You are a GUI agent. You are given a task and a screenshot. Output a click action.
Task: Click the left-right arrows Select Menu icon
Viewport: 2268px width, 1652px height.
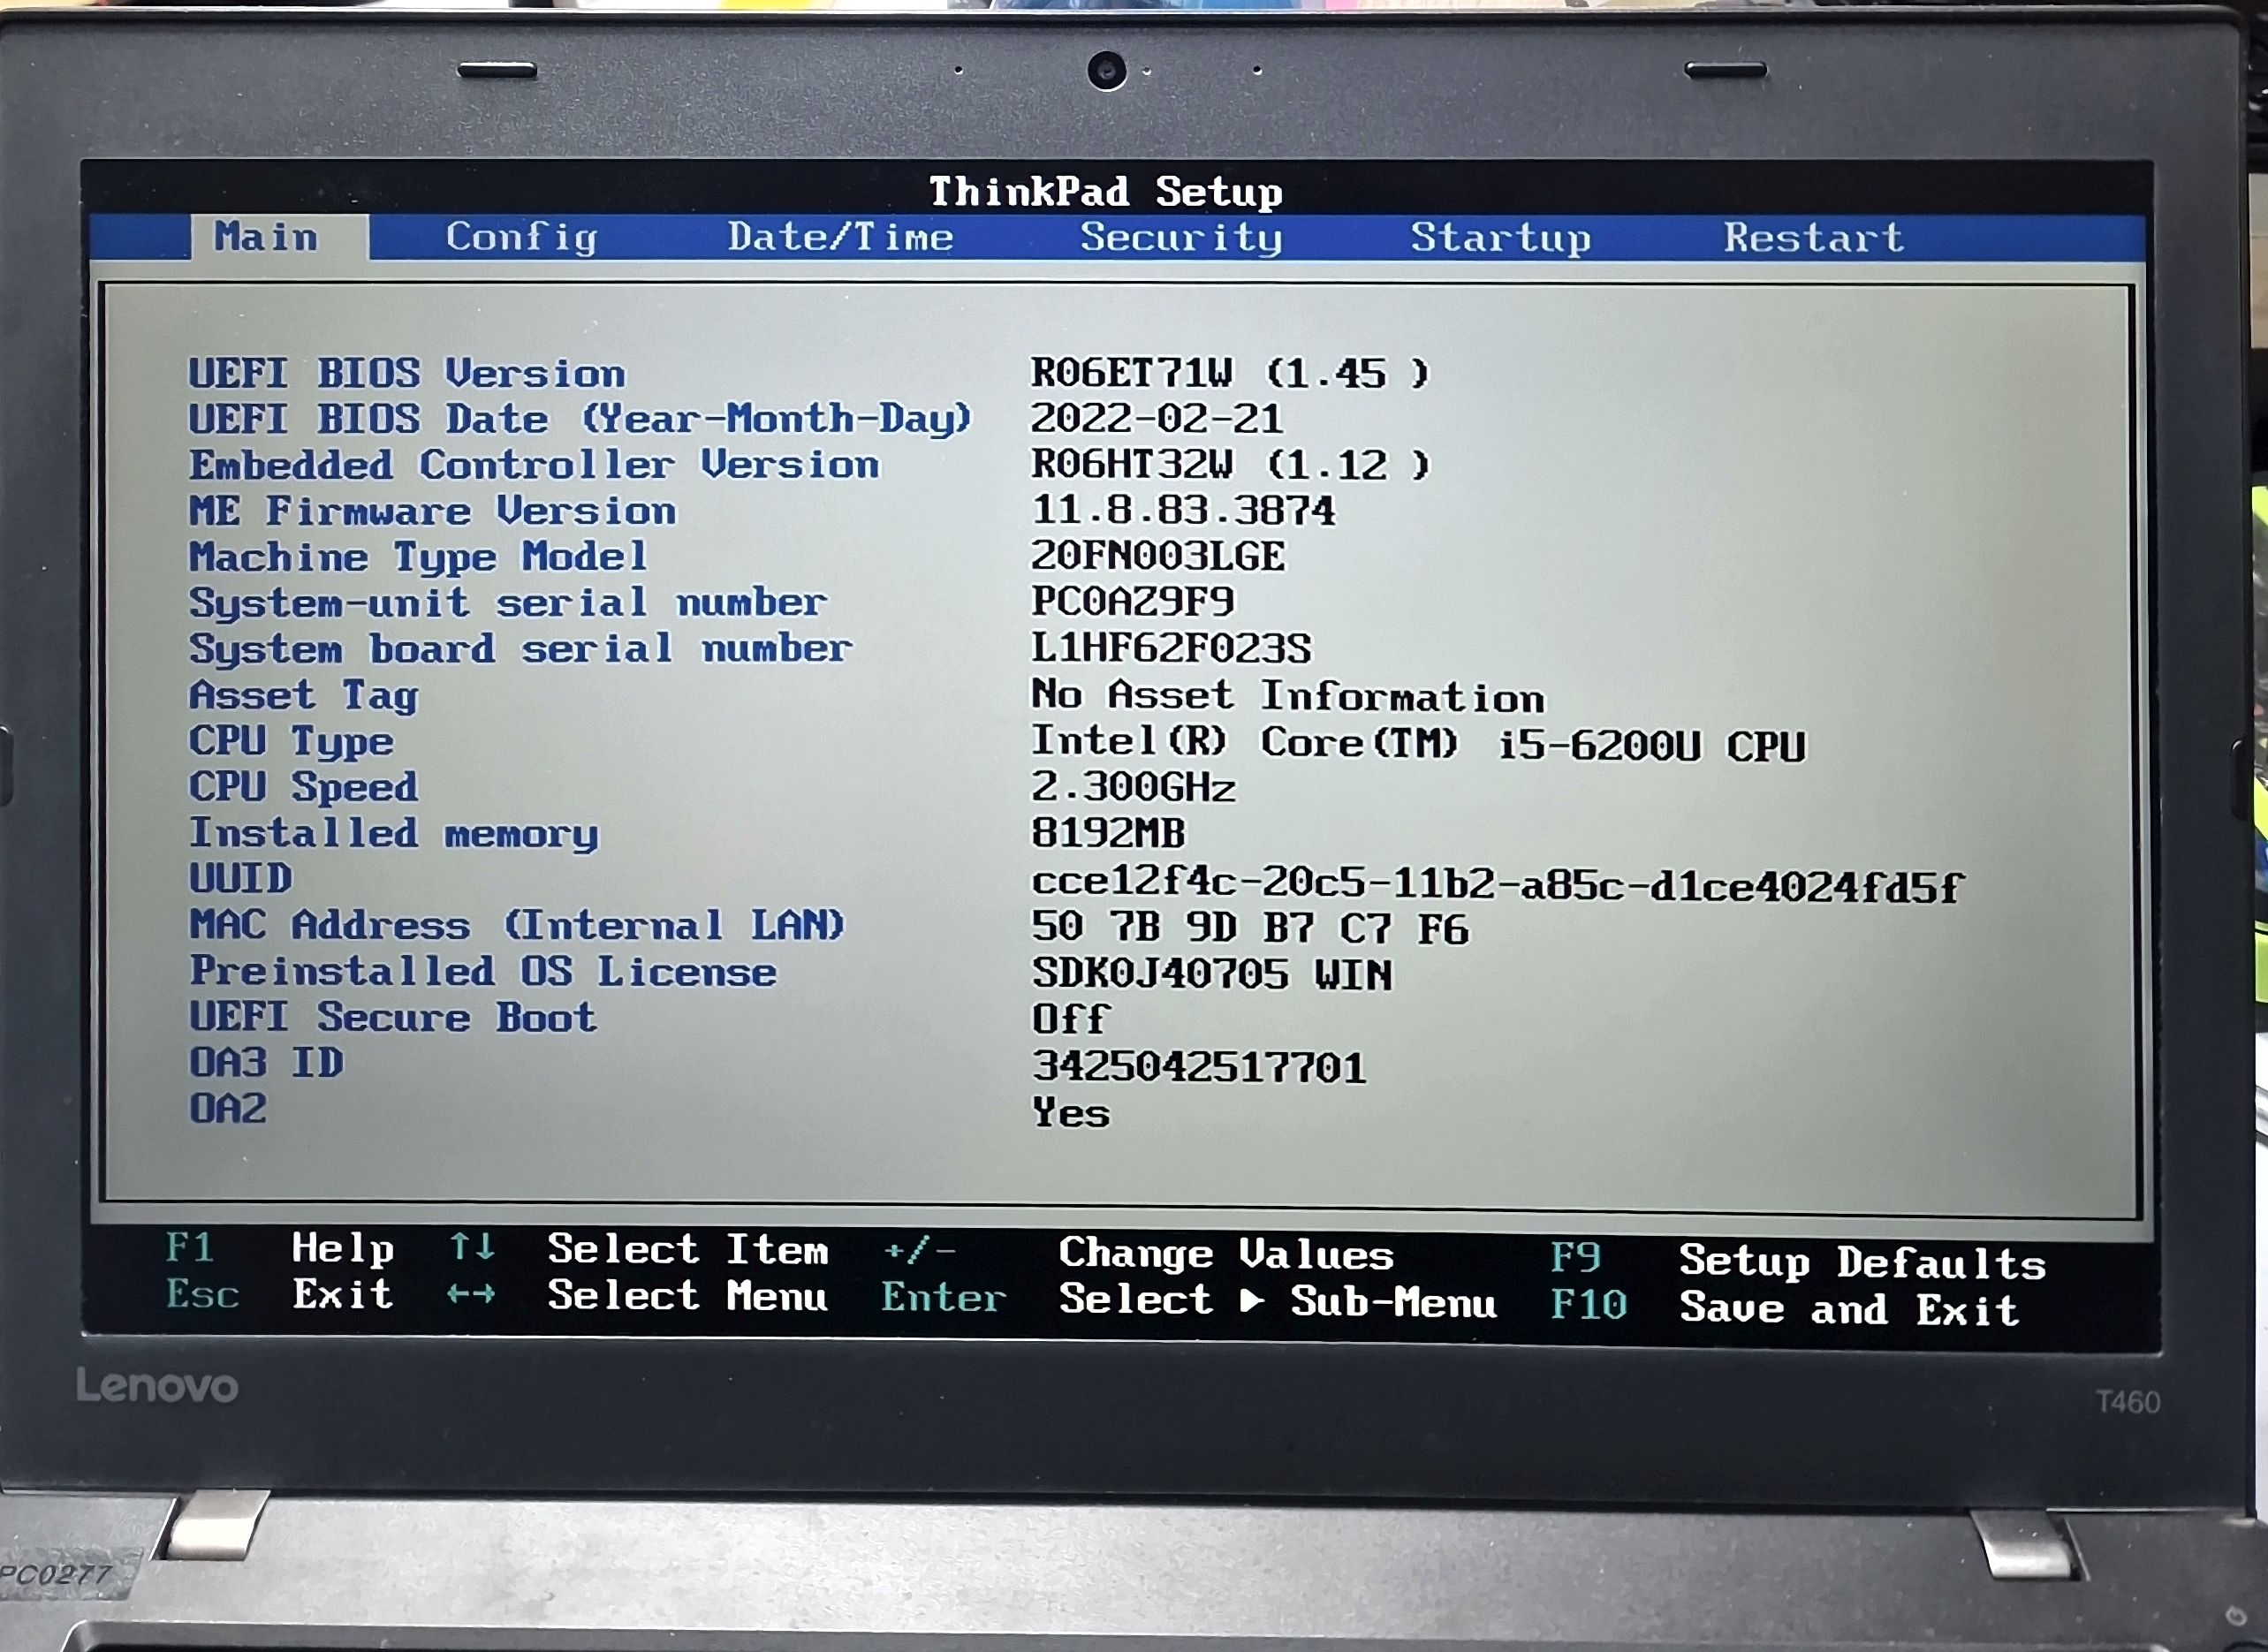point(471,1294)
